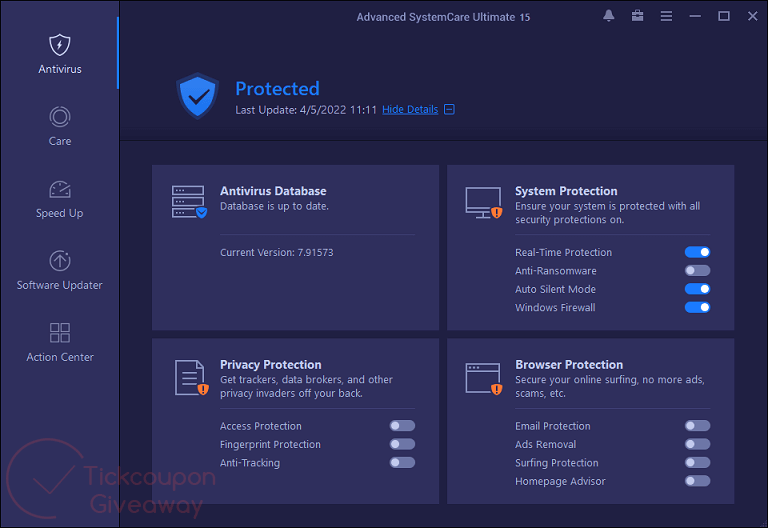Screen dimensions: 768x528
Task: Click the Auto Silent Mode label
Action: tap(555, 289)
